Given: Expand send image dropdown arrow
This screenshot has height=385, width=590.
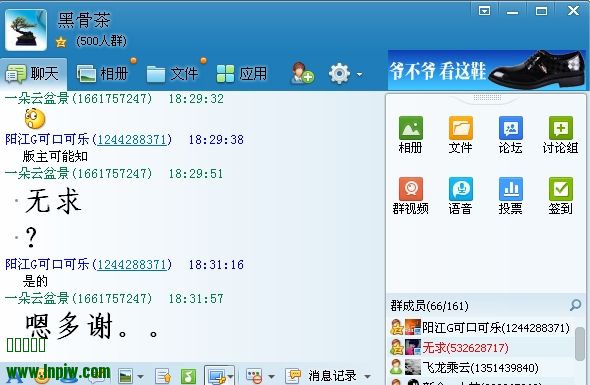Looking at the screenshot, I should pos(140,376).
